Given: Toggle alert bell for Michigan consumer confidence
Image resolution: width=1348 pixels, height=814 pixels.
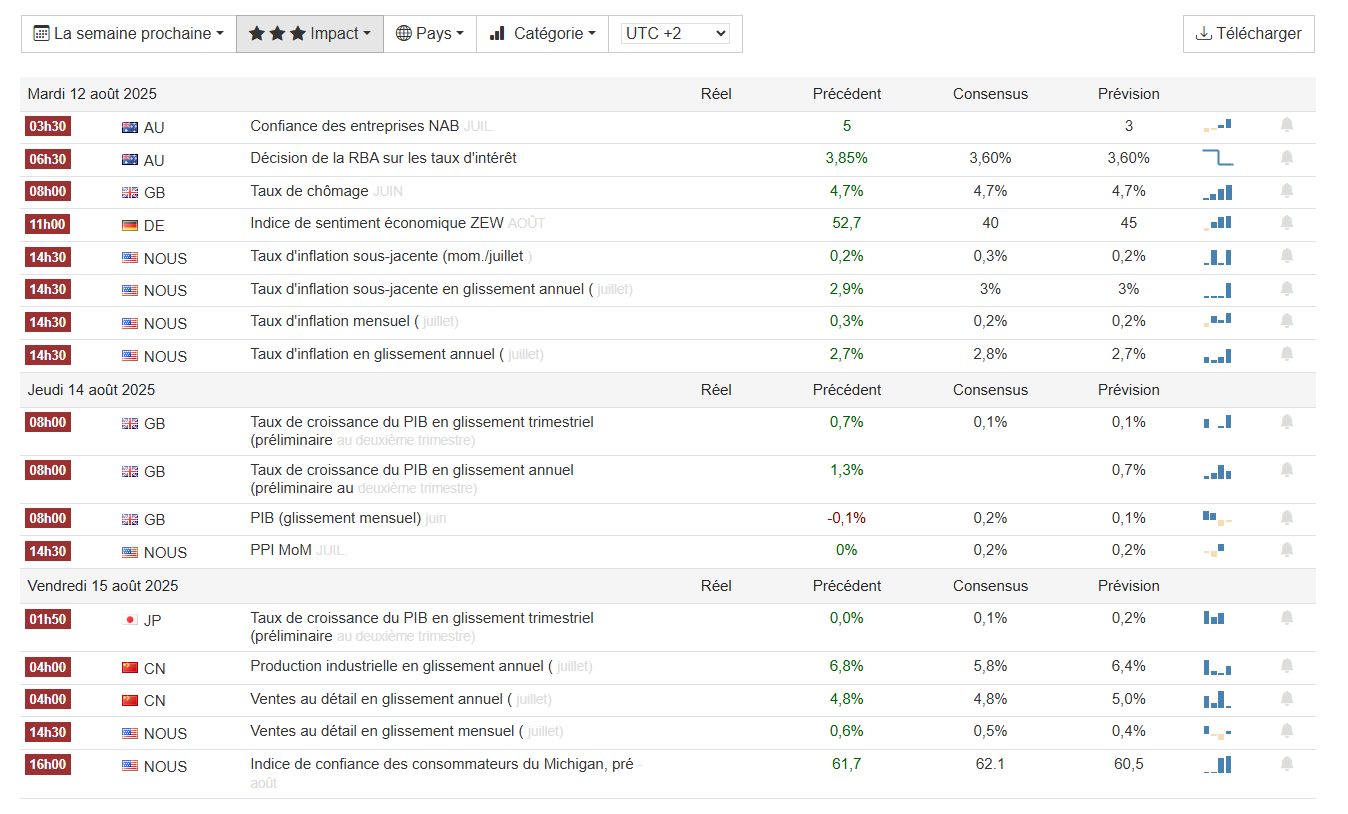Looking at the screenshot, I should (1287, 764).
